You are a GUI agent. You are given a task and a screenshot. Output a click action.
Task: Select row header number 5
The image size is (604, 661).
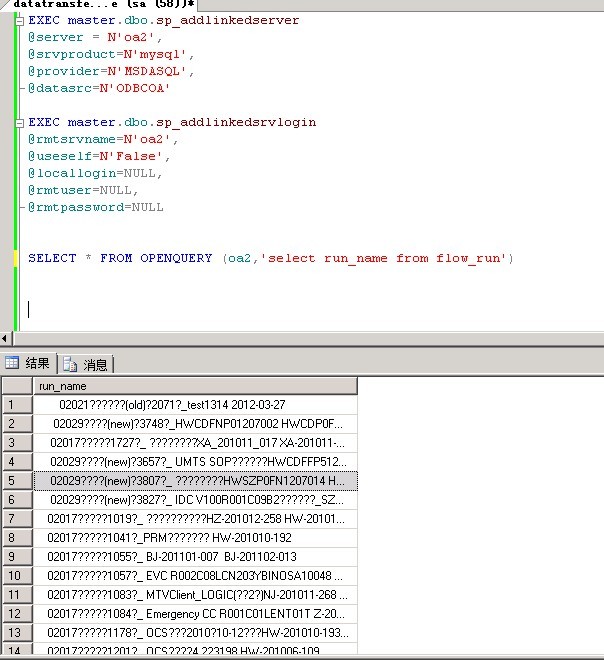tap(16, 480)
